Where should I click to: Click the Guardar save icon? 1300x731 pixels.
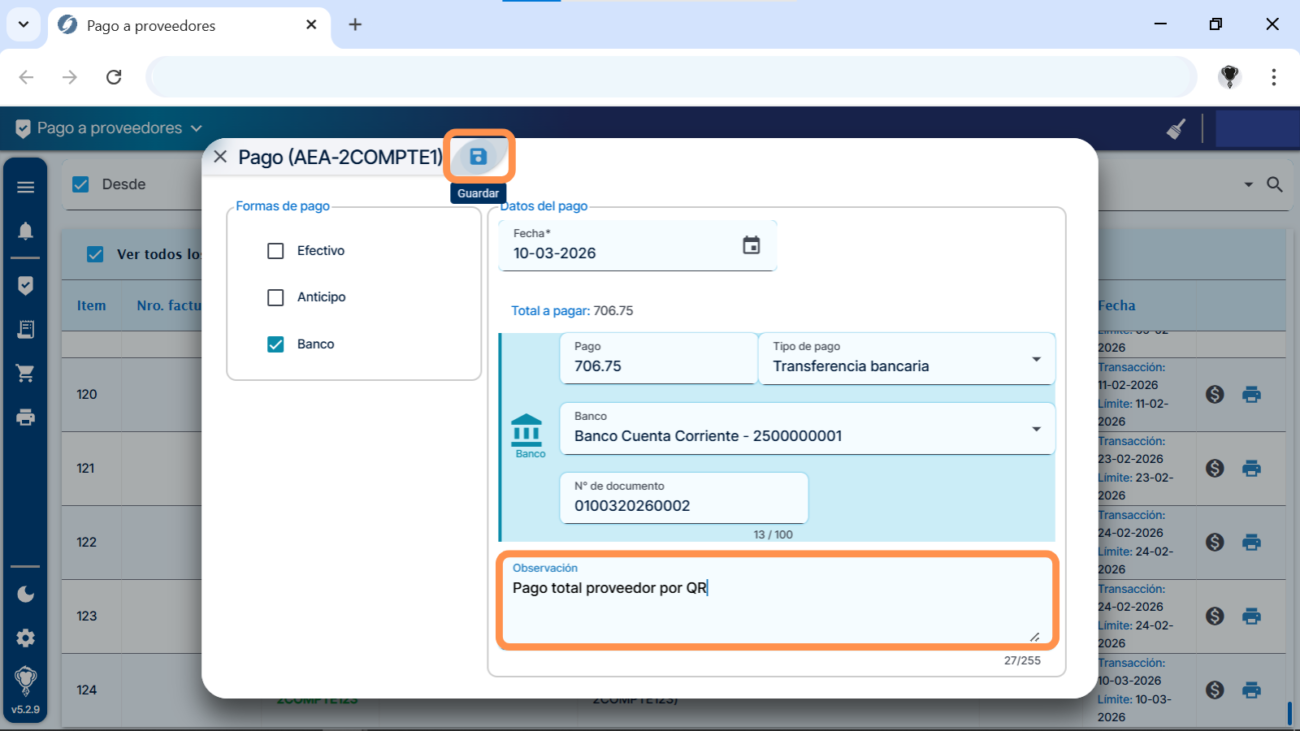(478, 156)
